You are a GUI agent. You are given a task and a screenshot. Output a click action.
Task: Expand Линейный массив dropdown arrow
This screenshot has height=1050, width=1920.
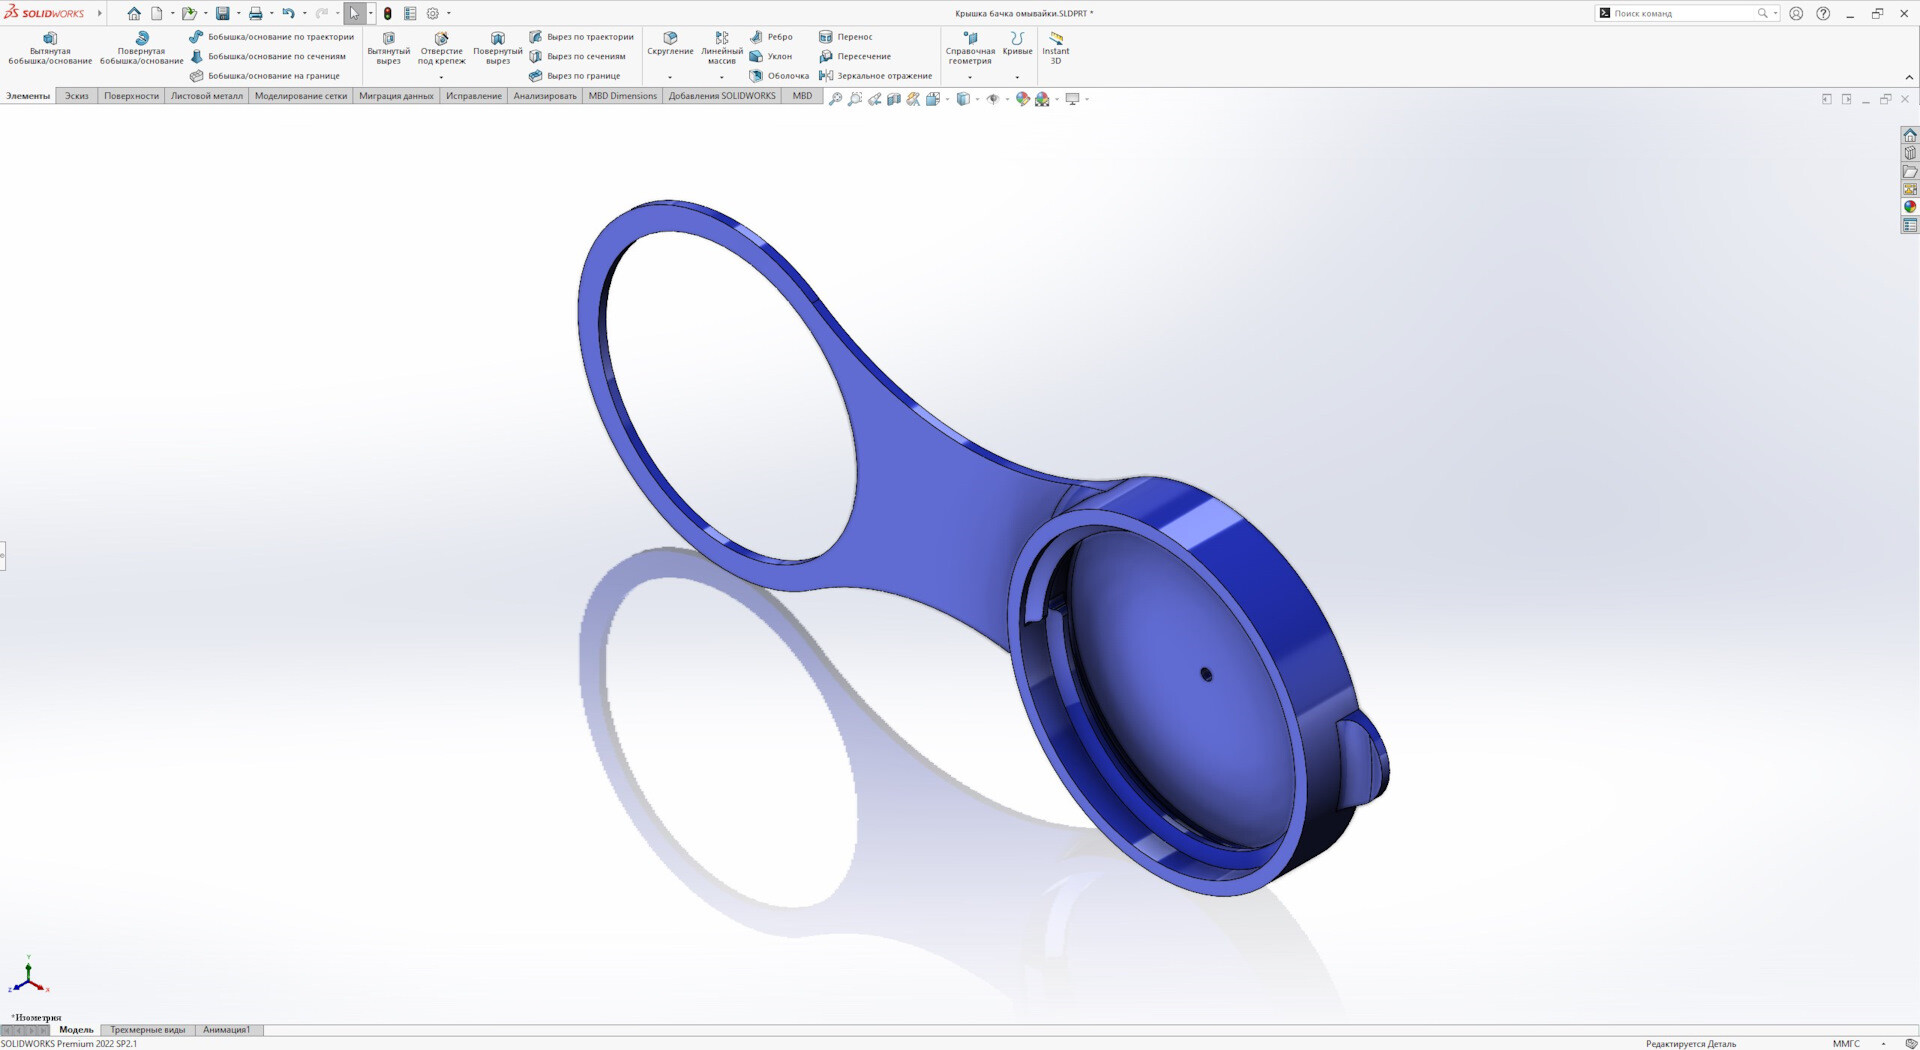(722, 77)
